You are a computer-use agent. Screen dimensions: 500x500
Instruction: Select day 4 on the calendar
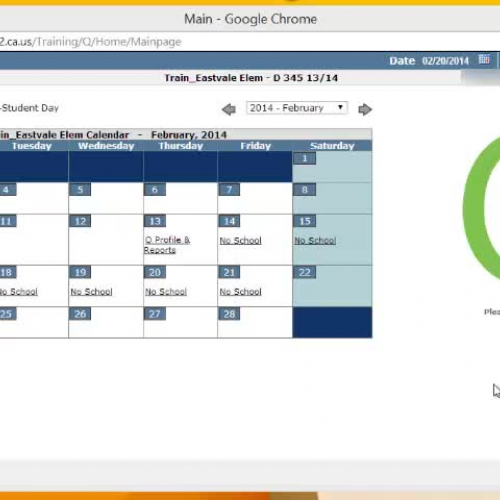coord(7,190)
